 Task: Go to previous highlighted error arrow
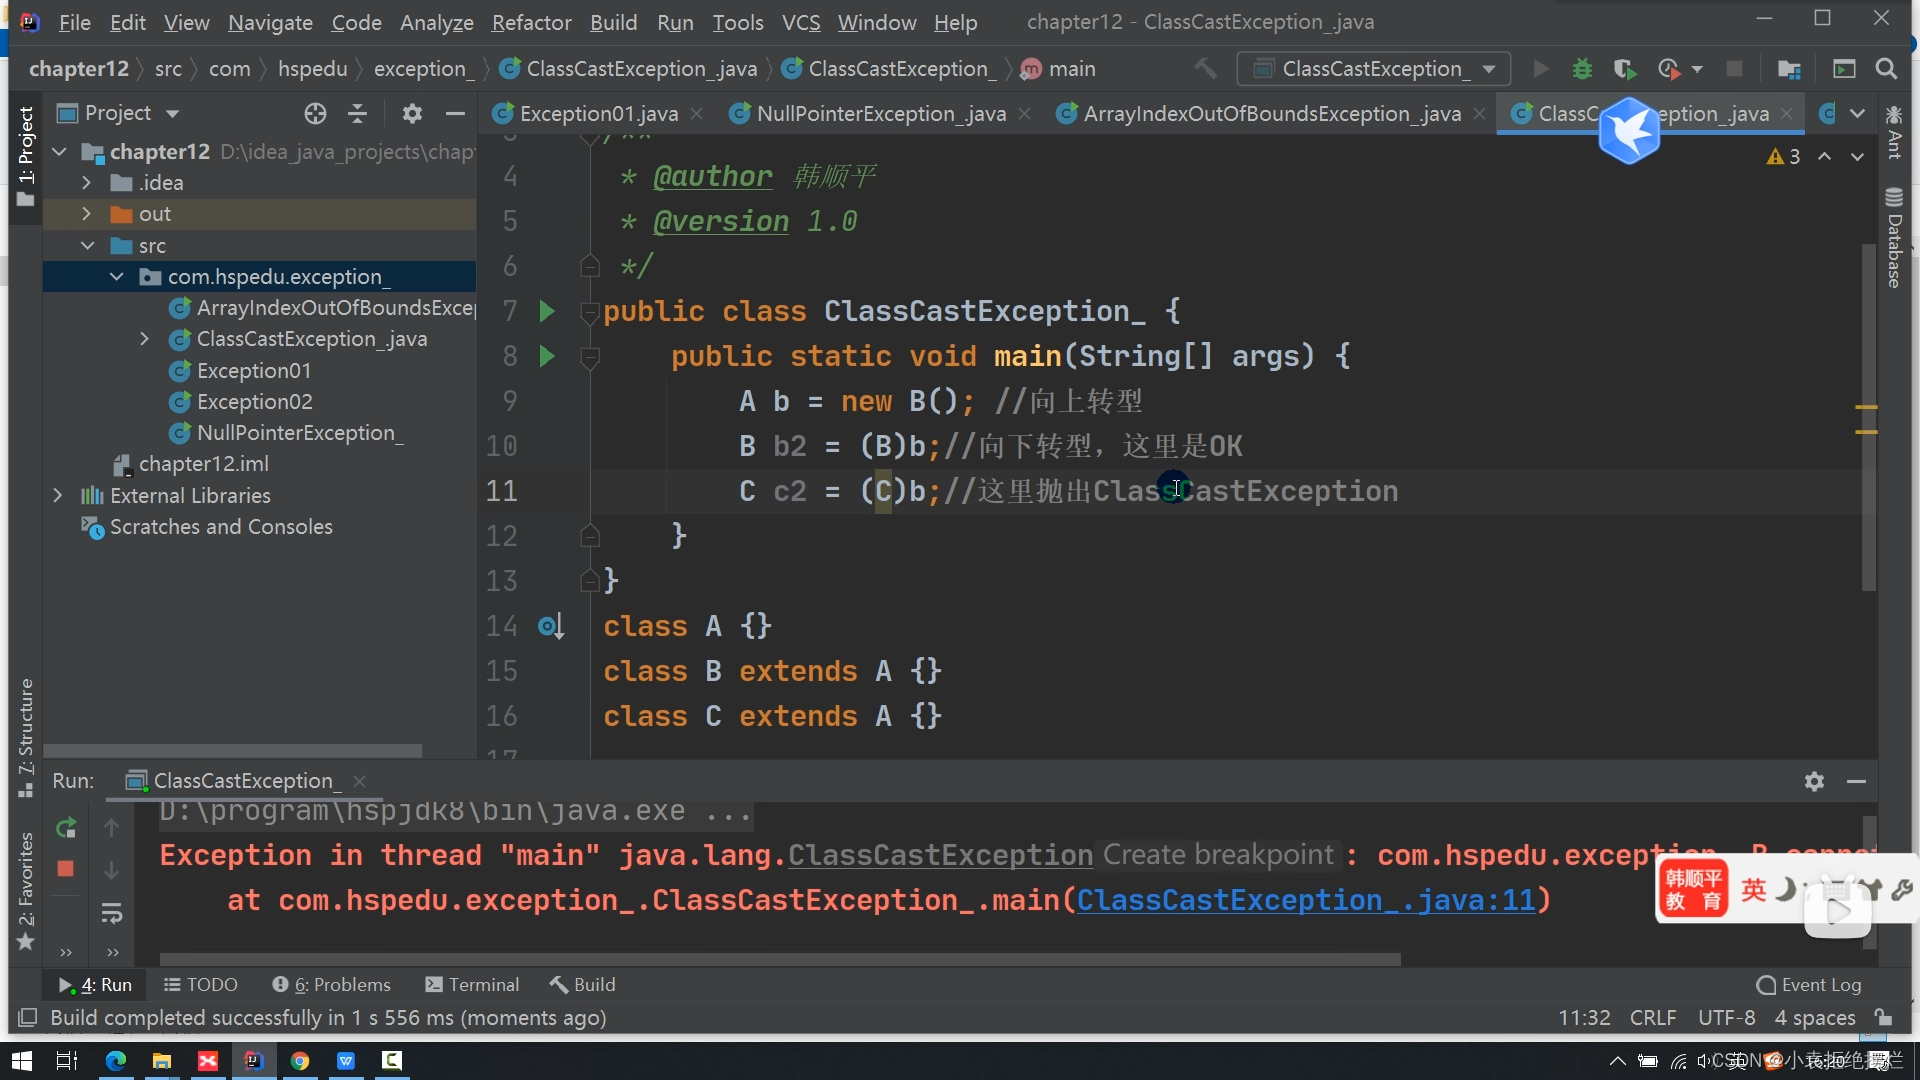(x=1825, y=156)
